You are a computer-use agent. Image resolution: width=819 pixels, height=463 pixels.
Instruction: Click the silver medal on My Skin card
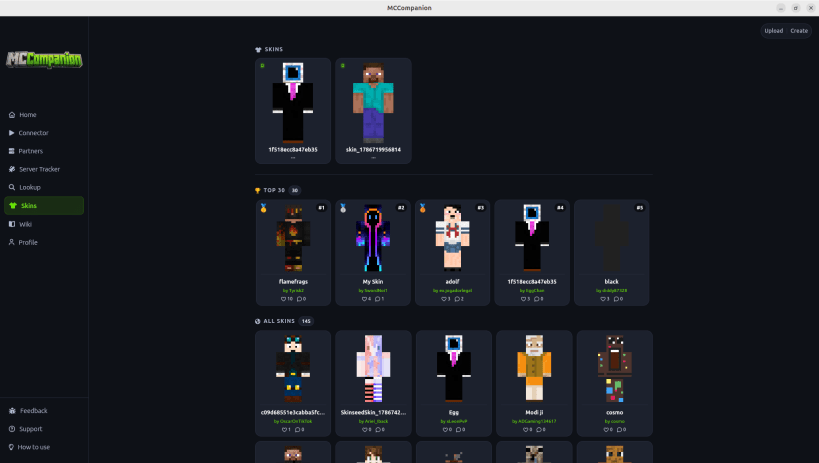point(343,208)
